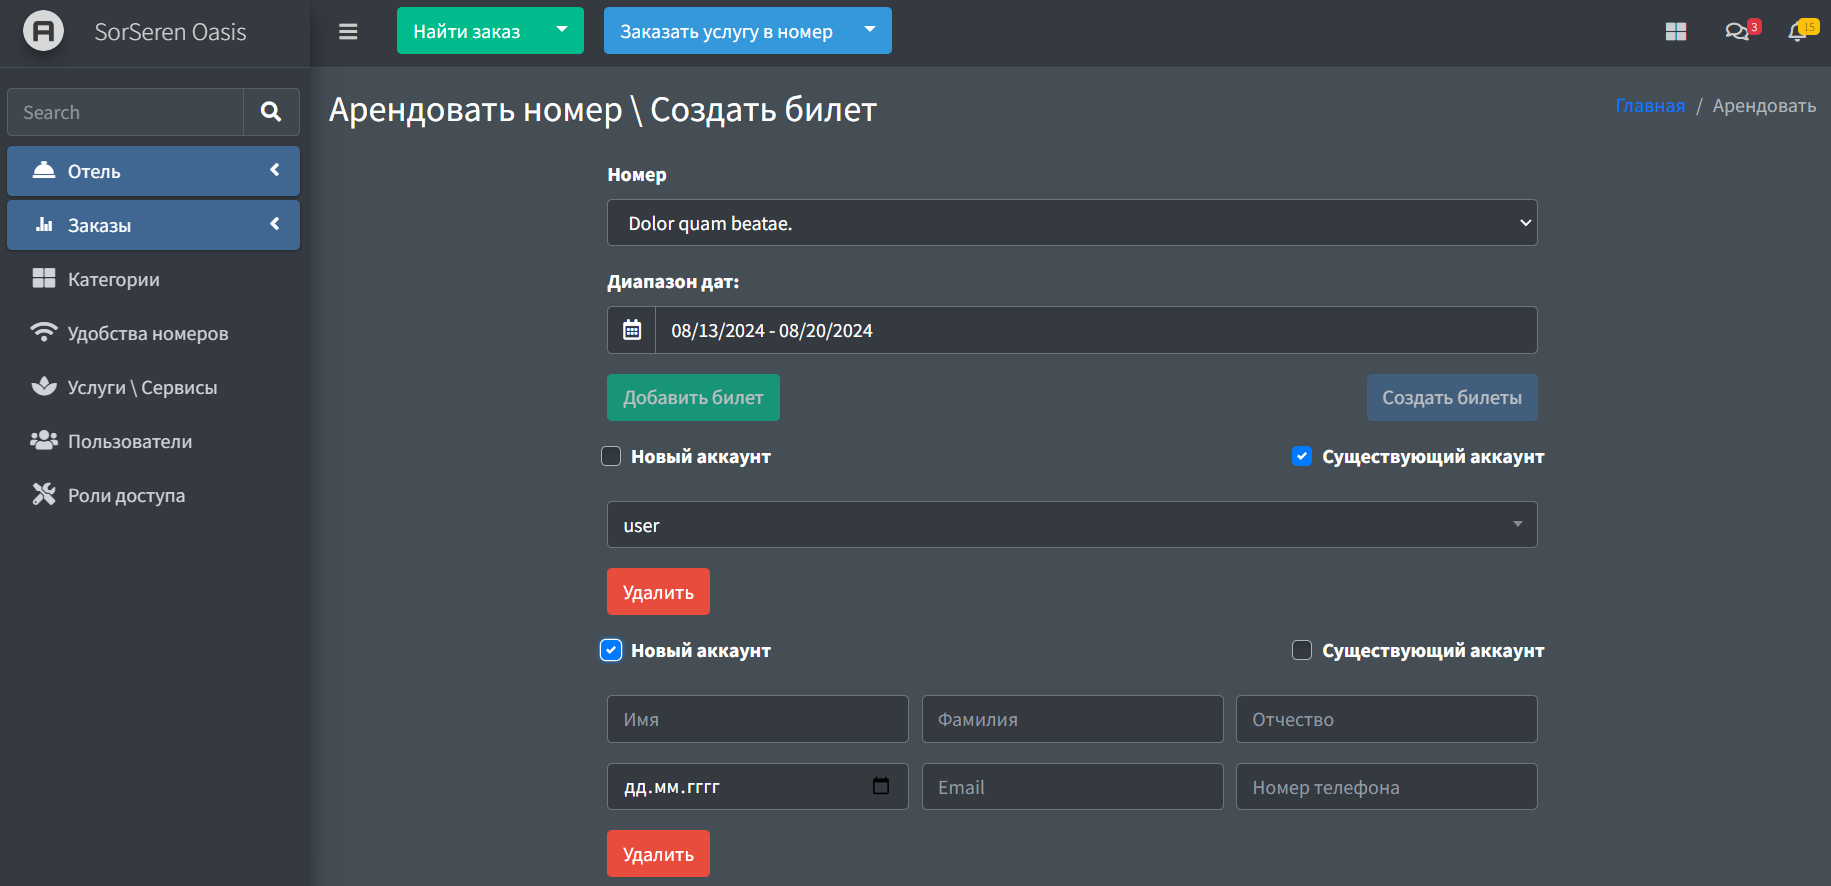Expand the user account select dropdown
The width and height of the screenshot is (1831, 886).
(1071, 525)
